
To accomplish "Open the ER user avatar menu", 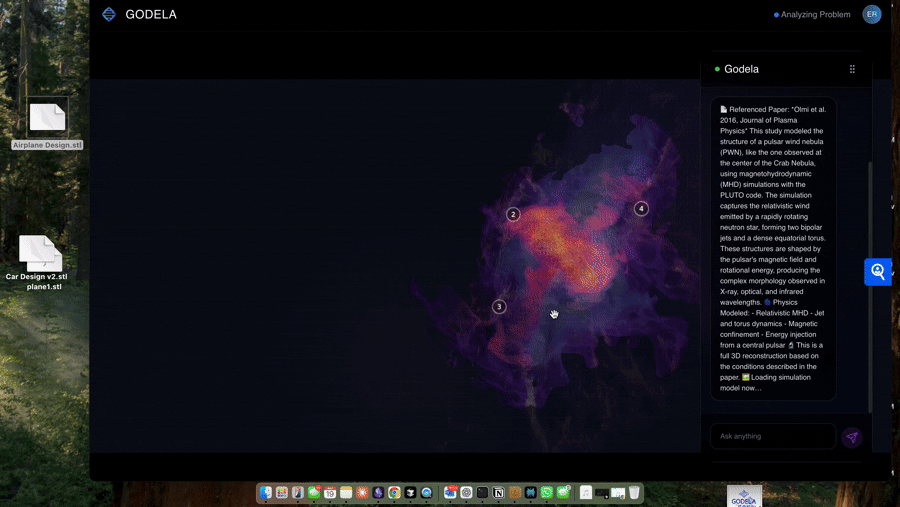I will pyautogui.click(x=871, y=14).
